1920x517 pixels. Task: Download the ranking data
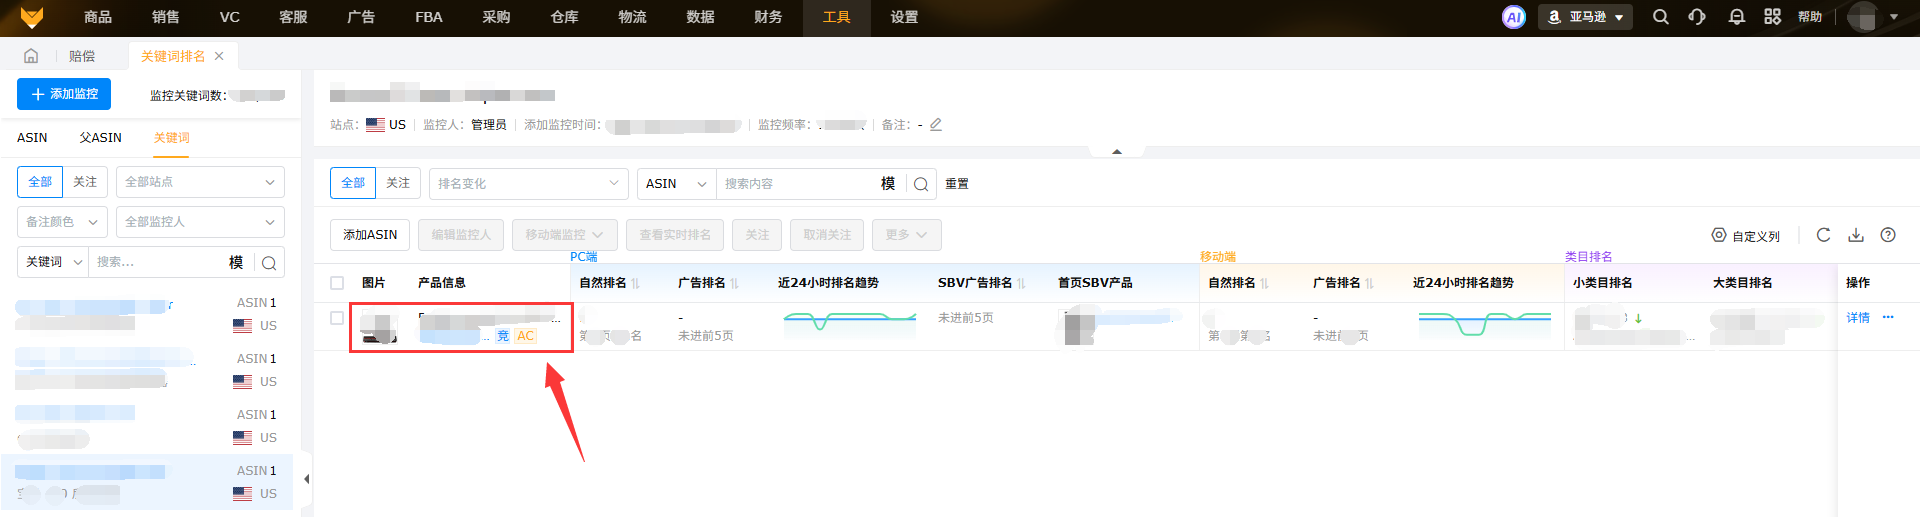pyautogui.click(x=1856, y=235)
